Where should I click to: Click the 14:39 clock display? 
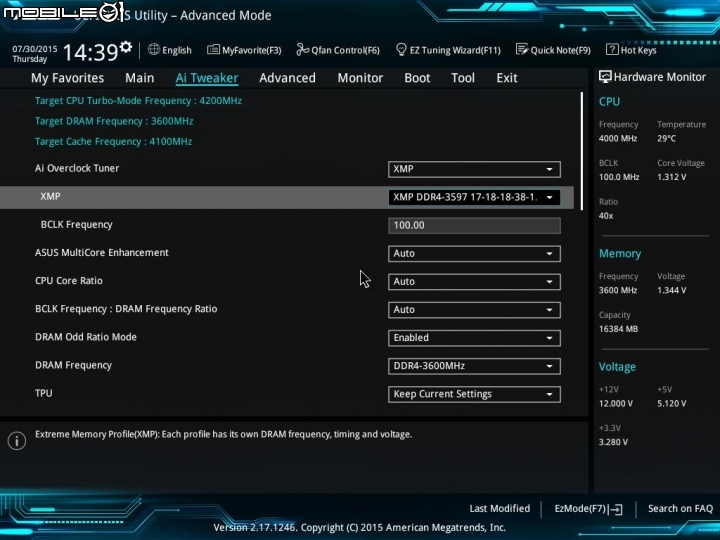click(90, 52)
